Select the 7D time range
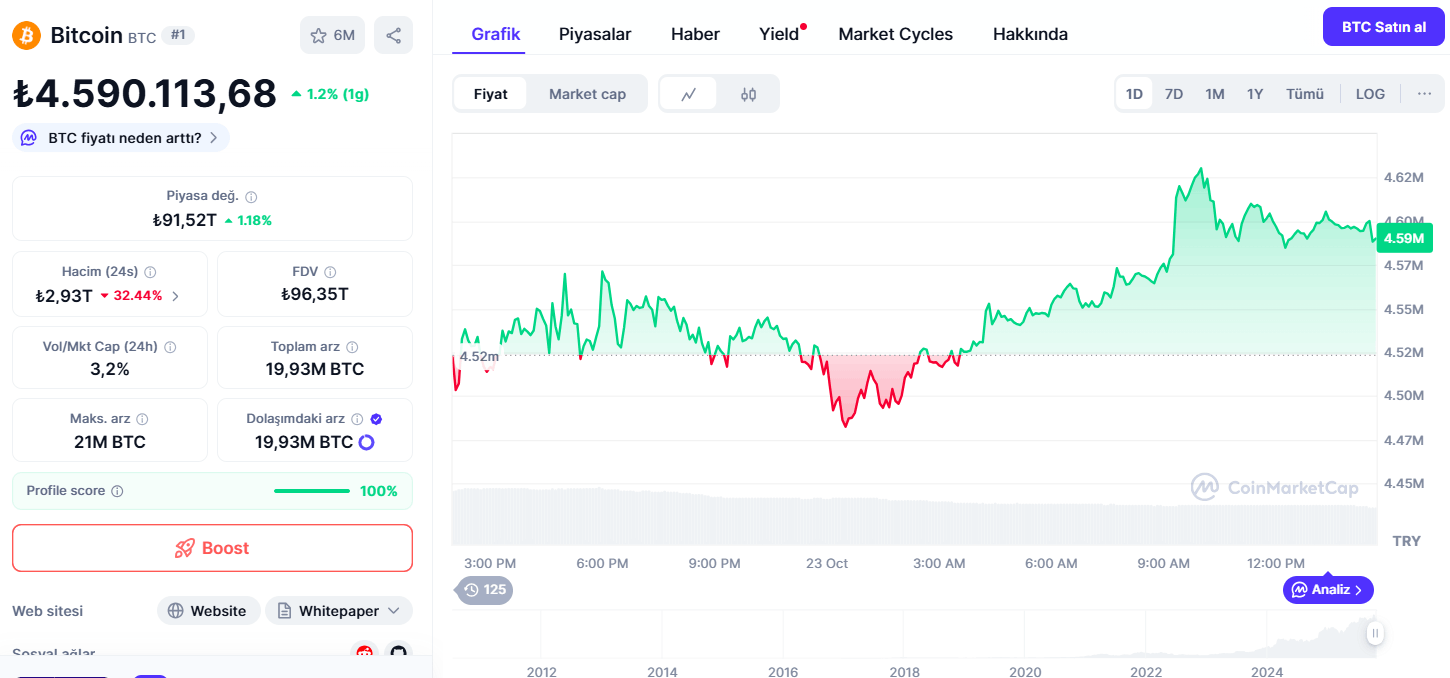The image size is (1450, 678). point(1174,94)
